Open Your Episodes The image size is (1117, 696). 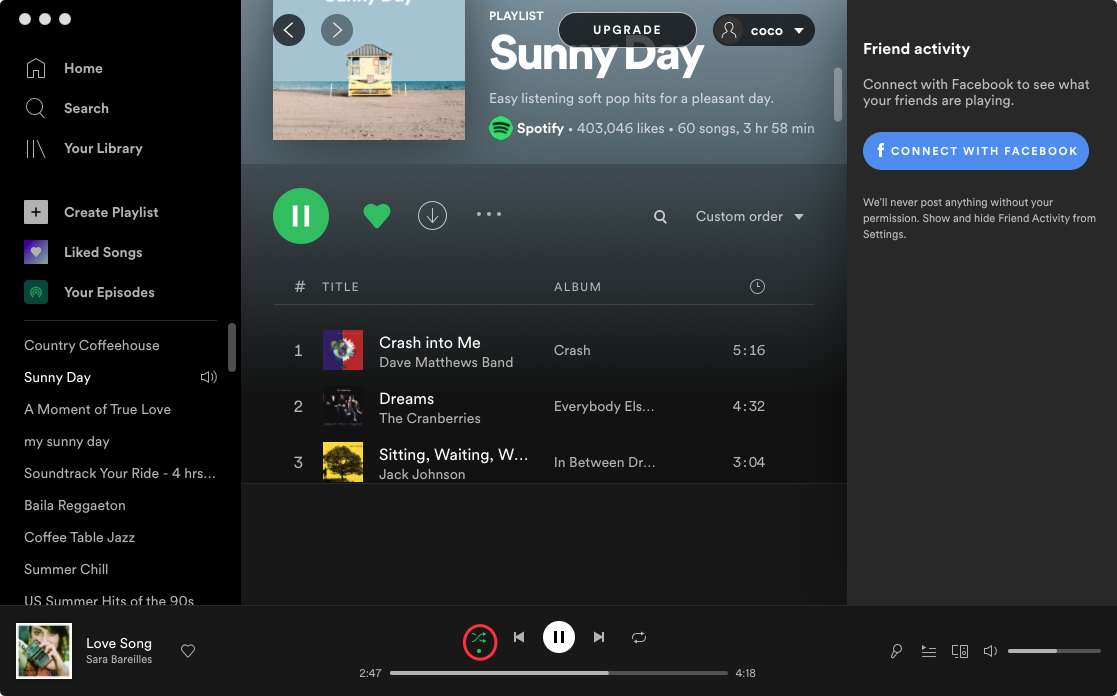point(89,292)
